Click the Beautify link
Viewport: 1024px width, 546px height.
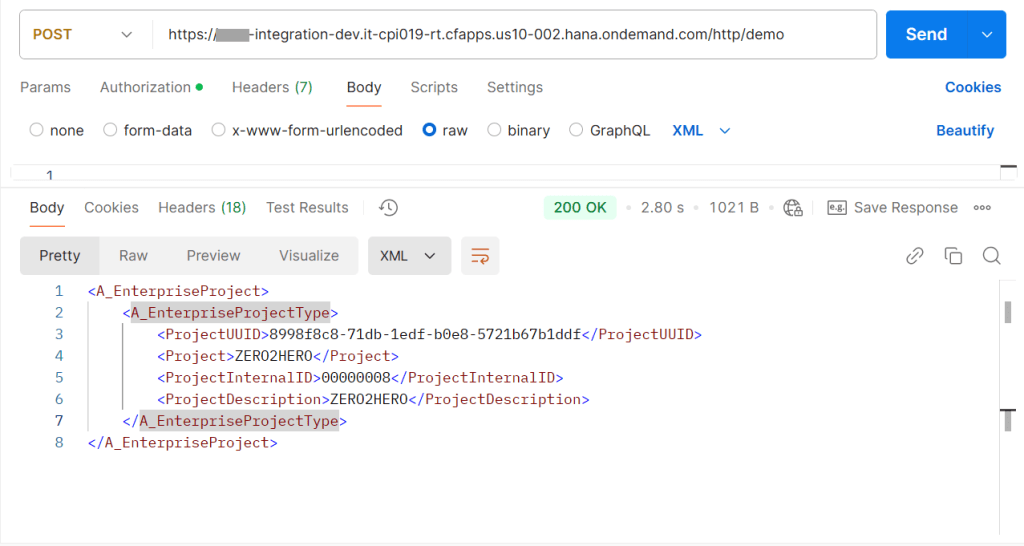coord(964,130)
